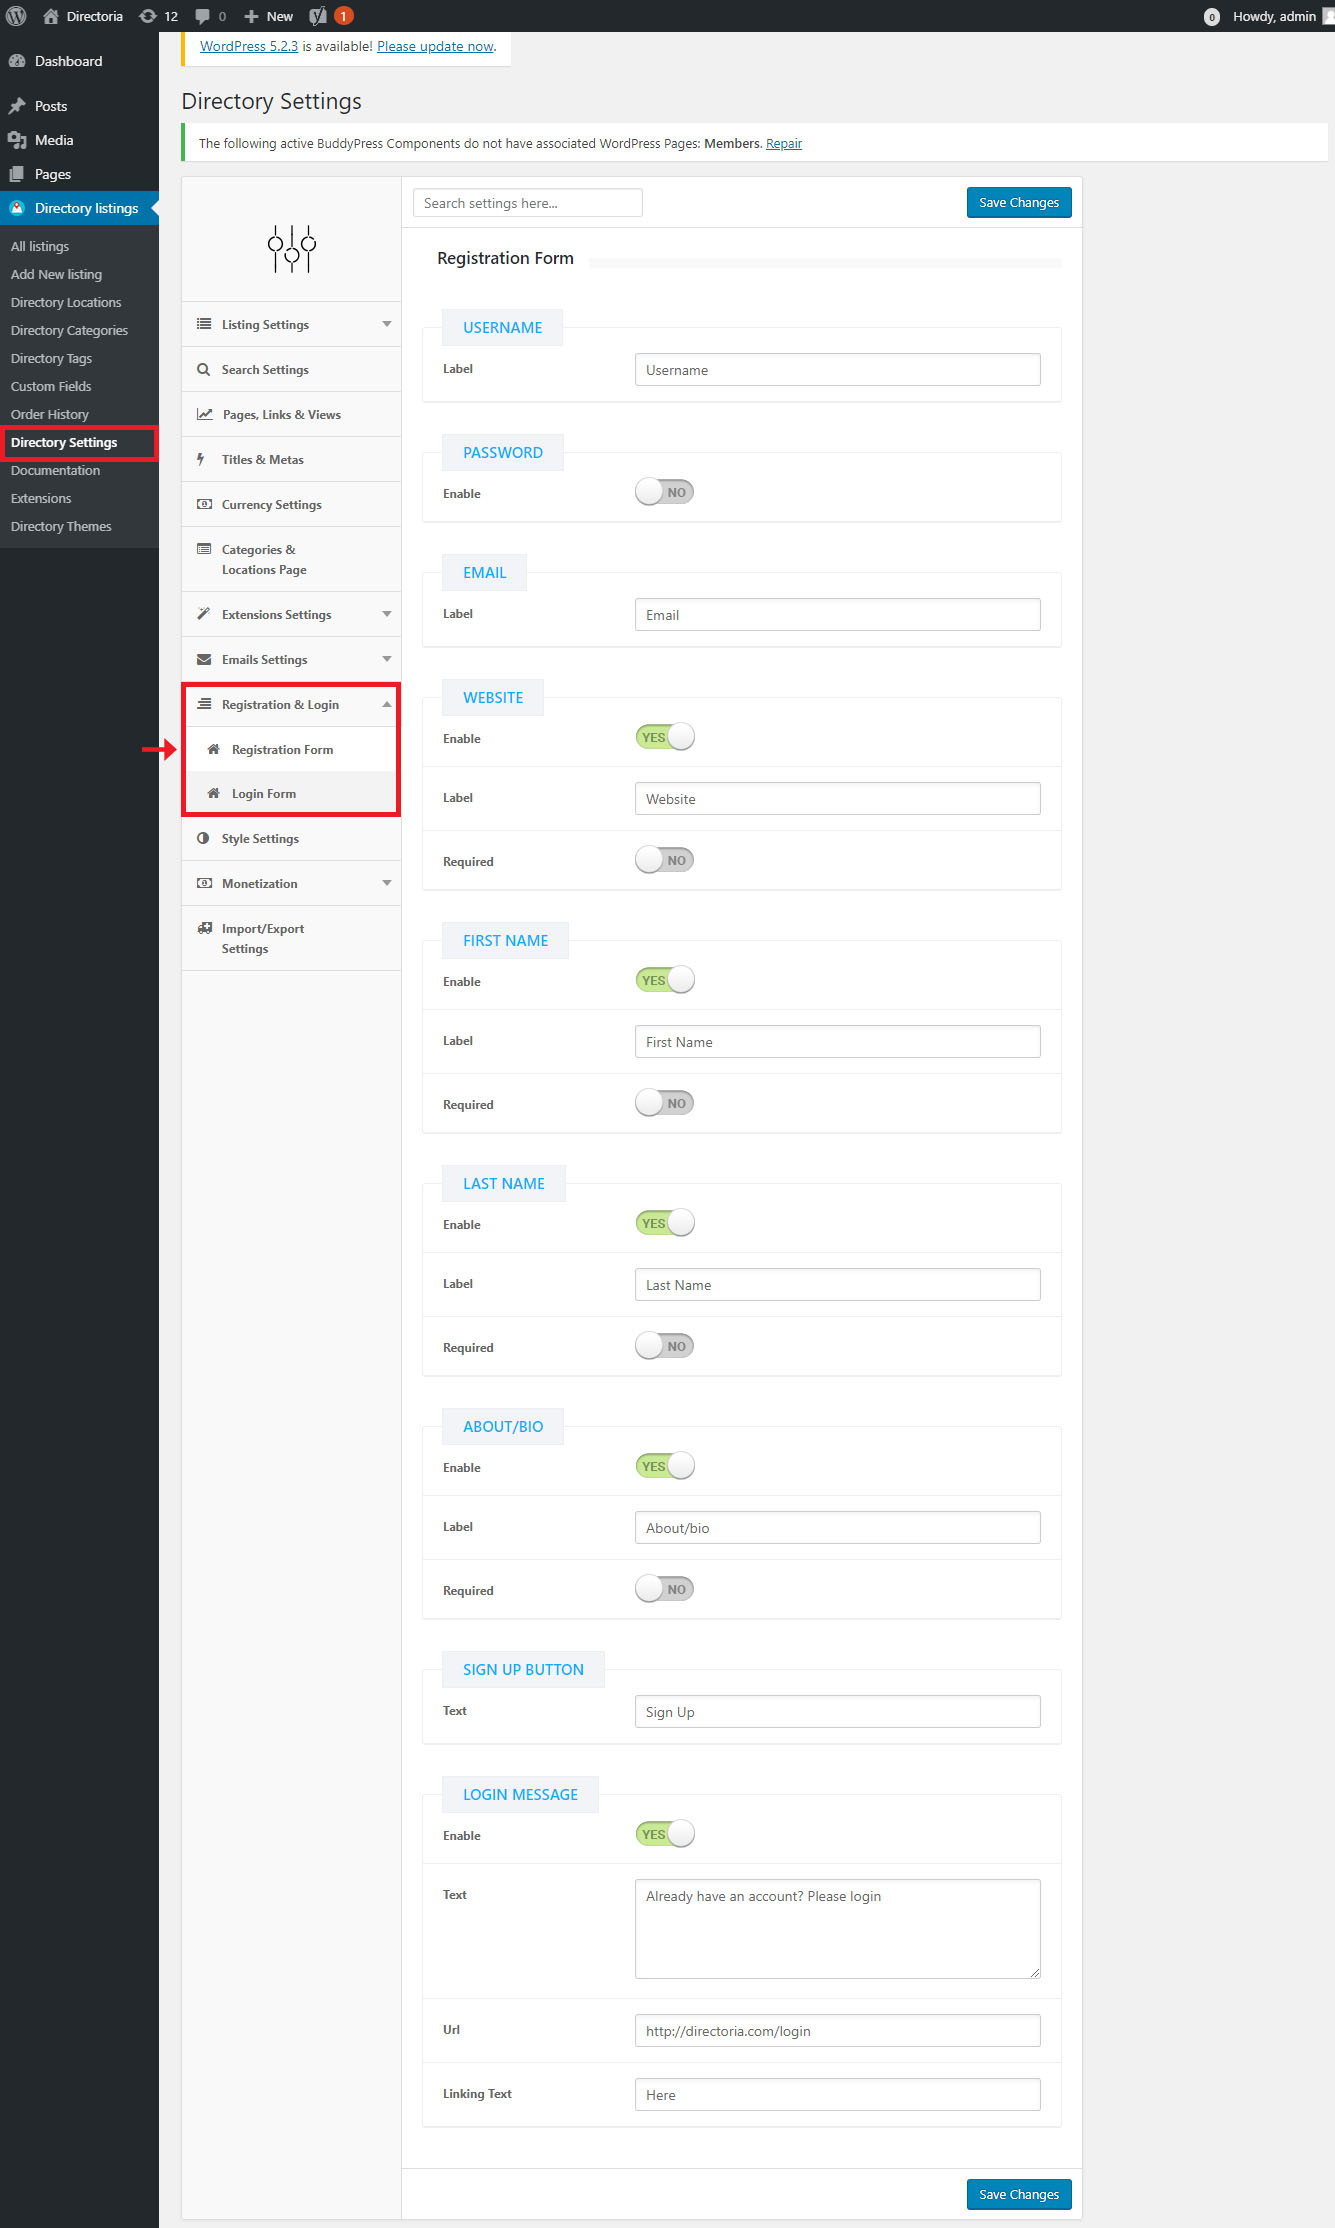Viewport: 1335px width, 2228px height.
Task: Open the Yoast SEO icon in admin bar
Action: click(x=318, y=16)
